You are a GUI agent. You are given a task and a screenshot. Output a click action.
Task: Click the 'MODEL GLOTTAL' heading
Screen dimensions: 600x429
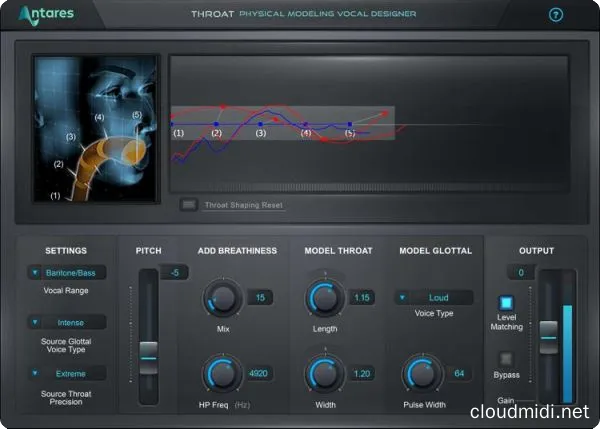(435, 251)
